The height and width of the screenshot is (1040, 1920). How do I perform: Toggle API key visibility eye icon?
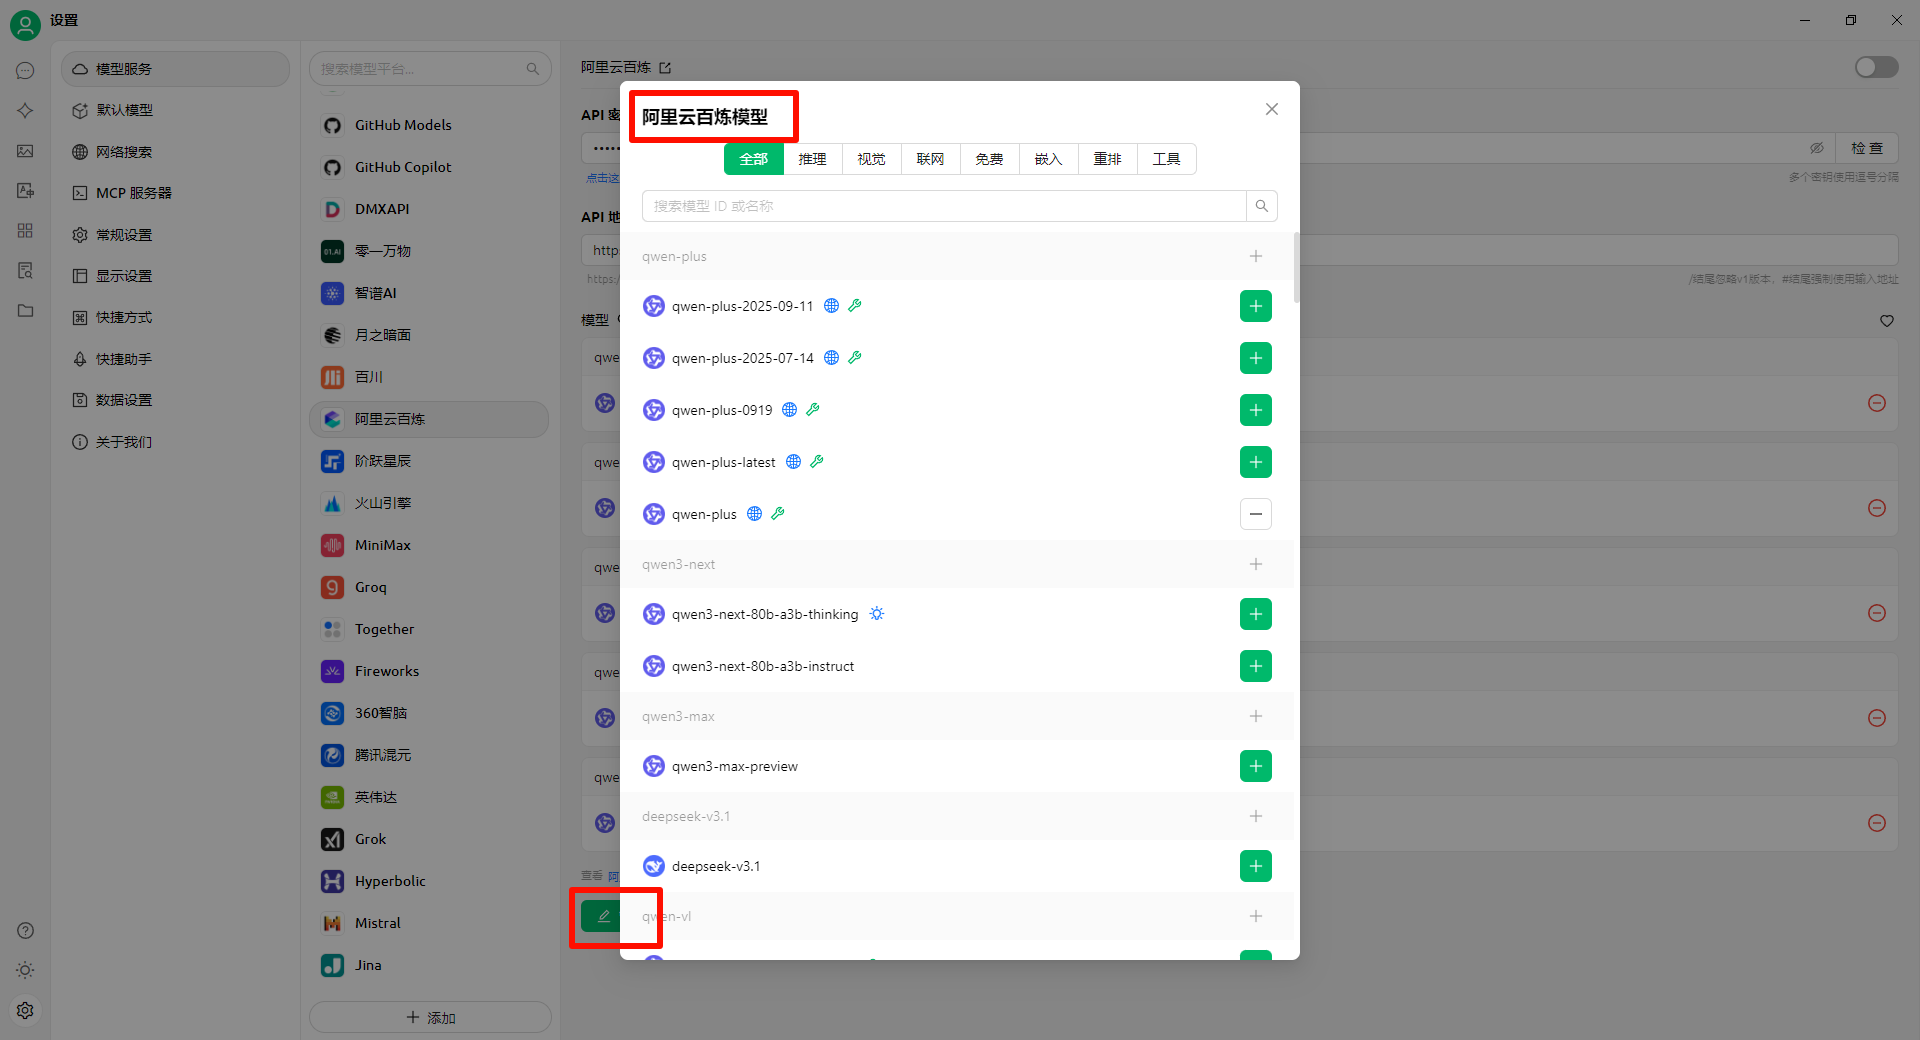click(x=1816, y=148)
